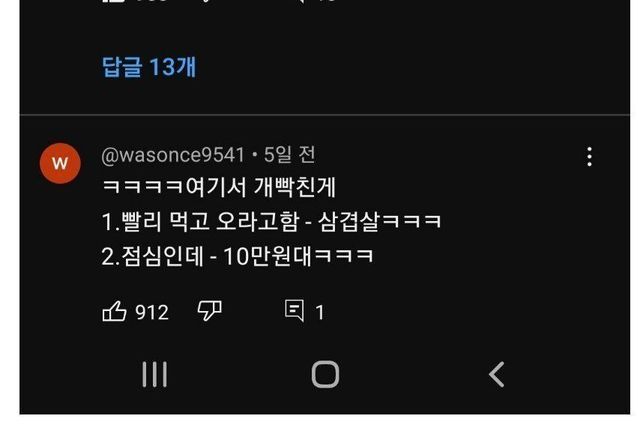Expand the '답글 13개' replies

point(149,67)
